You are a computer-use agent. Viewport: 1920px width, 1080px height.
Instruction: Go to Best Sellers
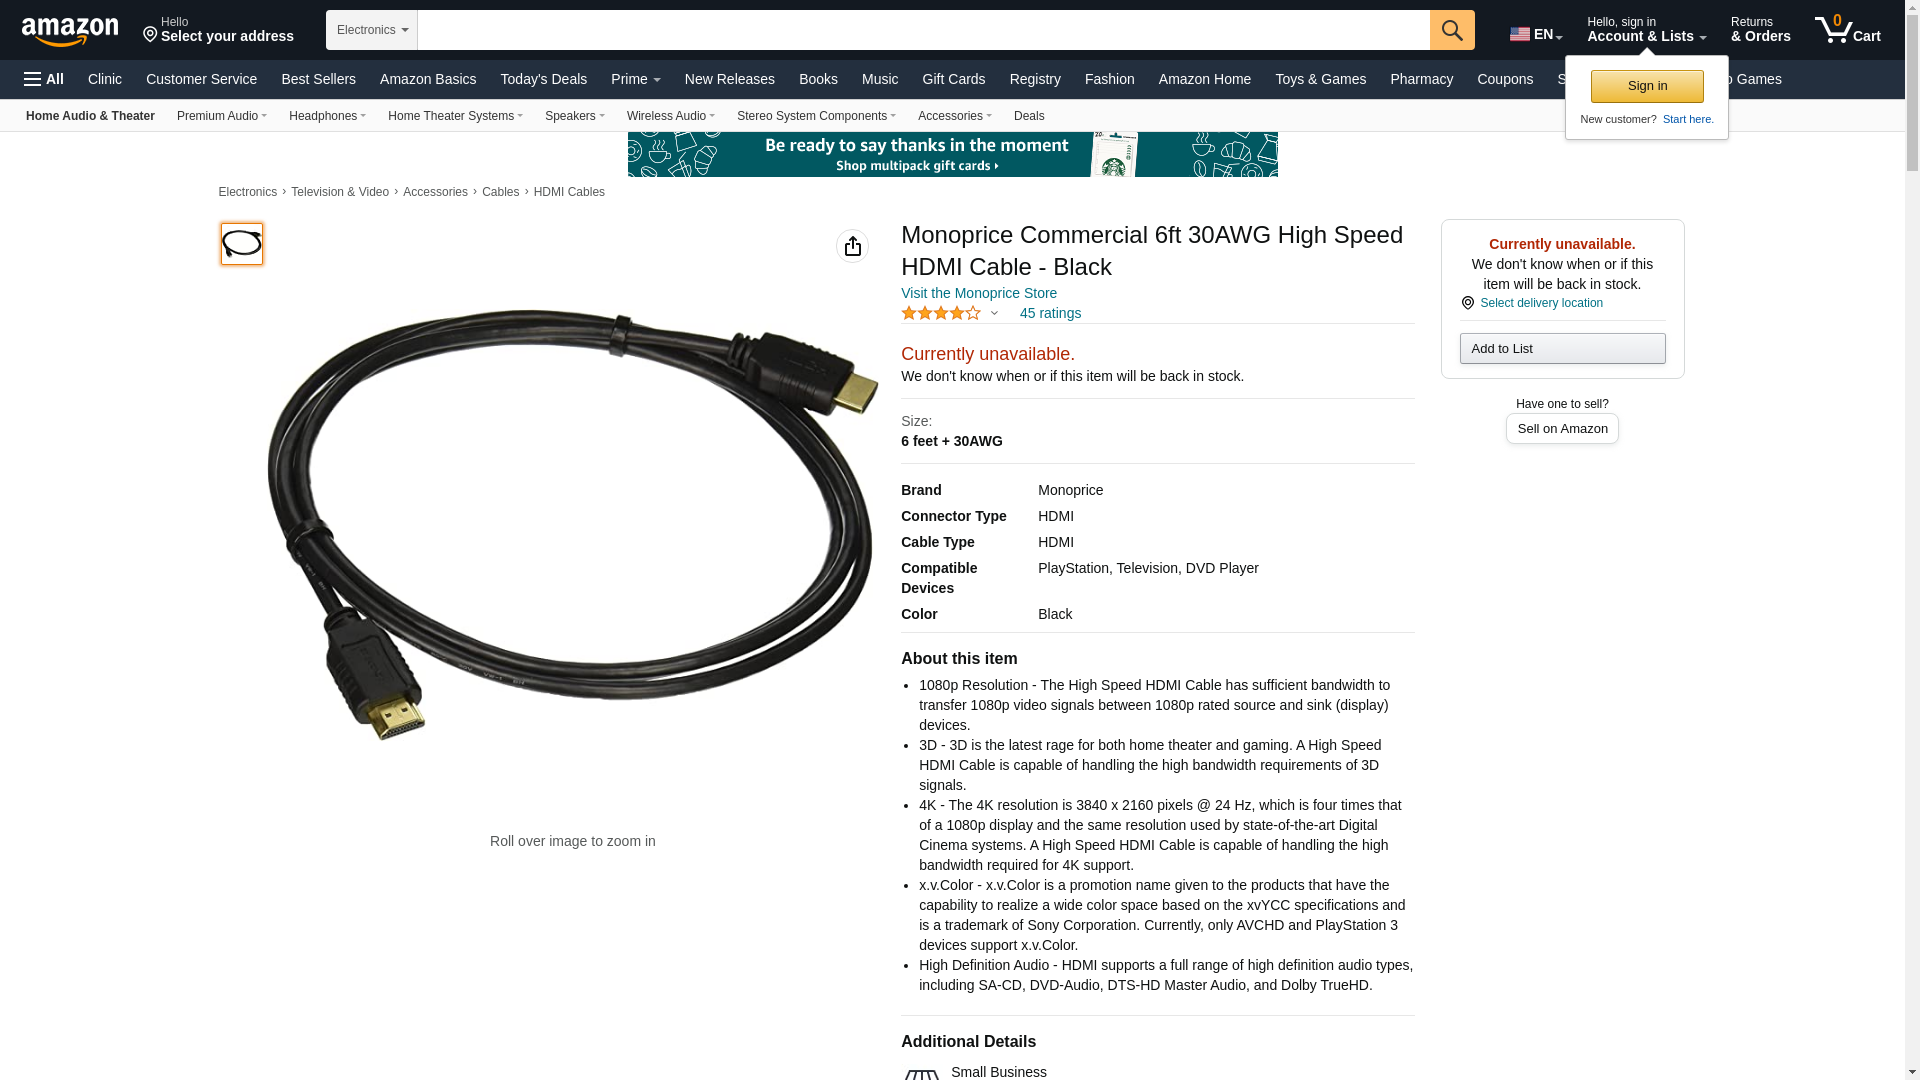click(318, 79)
